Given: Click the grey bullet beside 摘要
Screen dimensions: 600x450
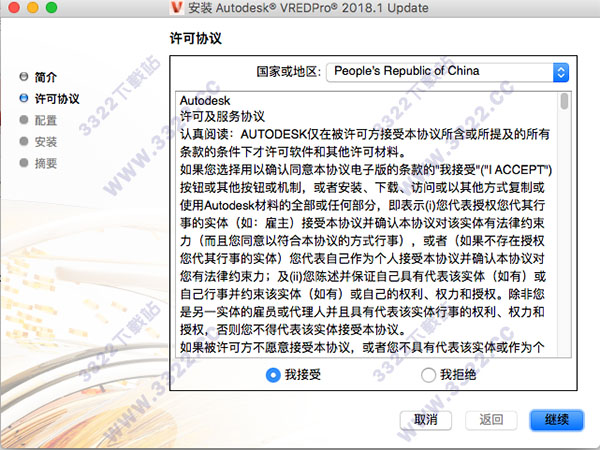Looking at the screenshot, I should click(x=24, y=163).
